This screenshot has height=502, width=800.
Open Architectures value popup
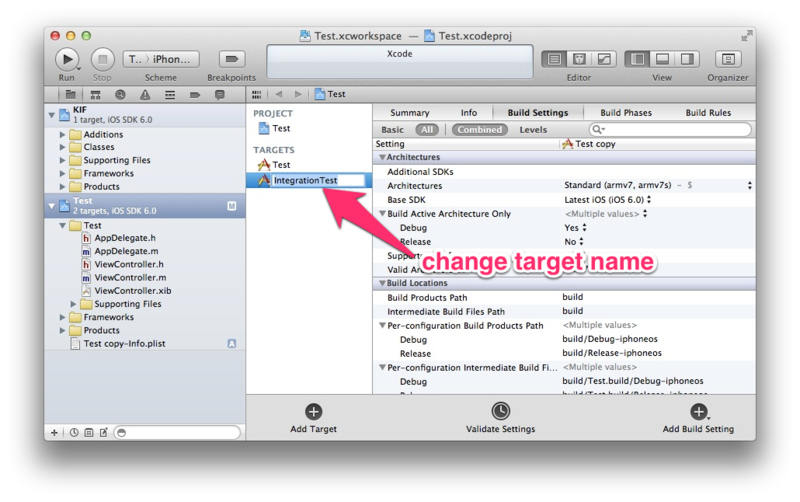tap(749, 186)
